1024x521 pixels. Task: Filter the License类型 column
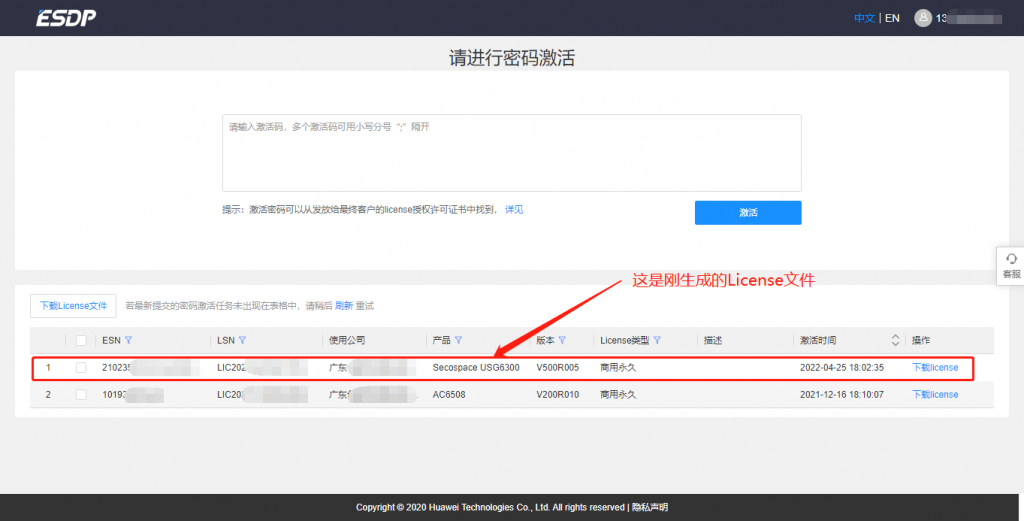click(x=657, y=340)
